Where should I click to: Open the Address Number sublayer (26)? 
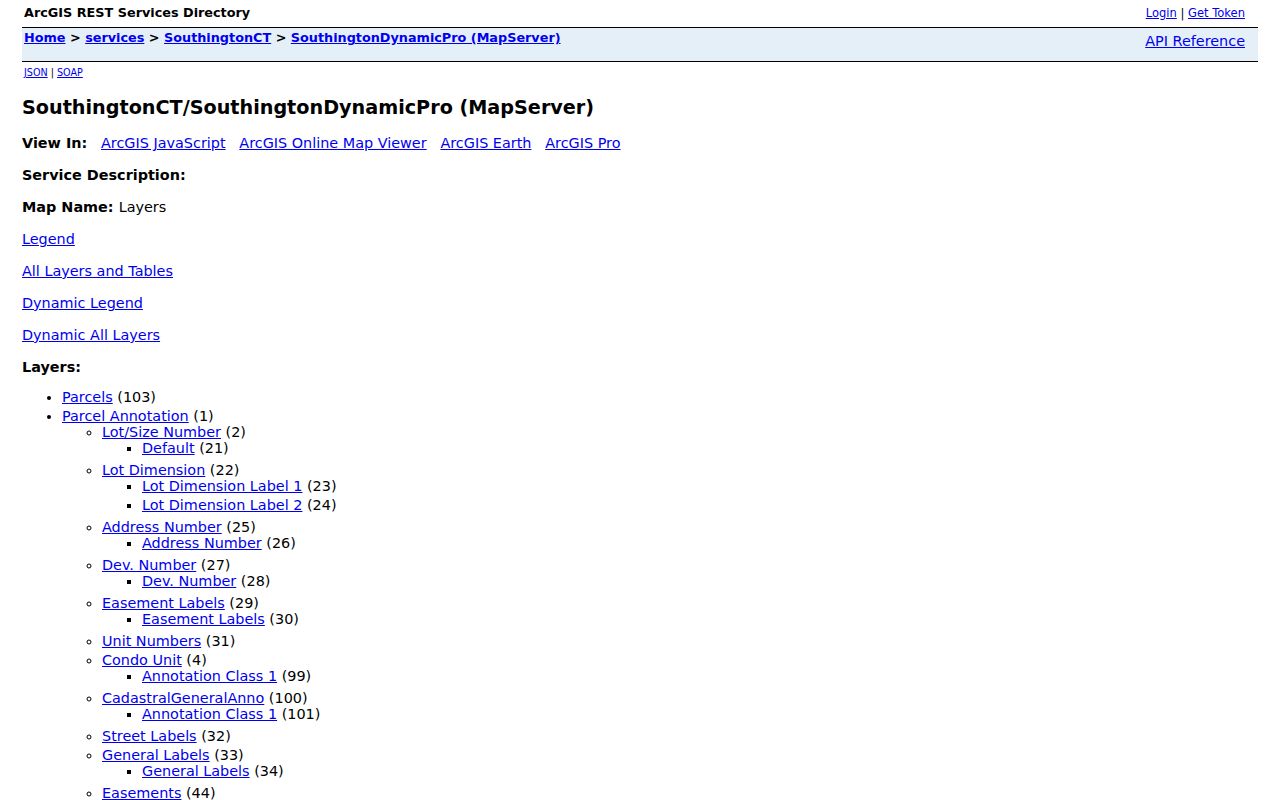(x=201, y=543)
